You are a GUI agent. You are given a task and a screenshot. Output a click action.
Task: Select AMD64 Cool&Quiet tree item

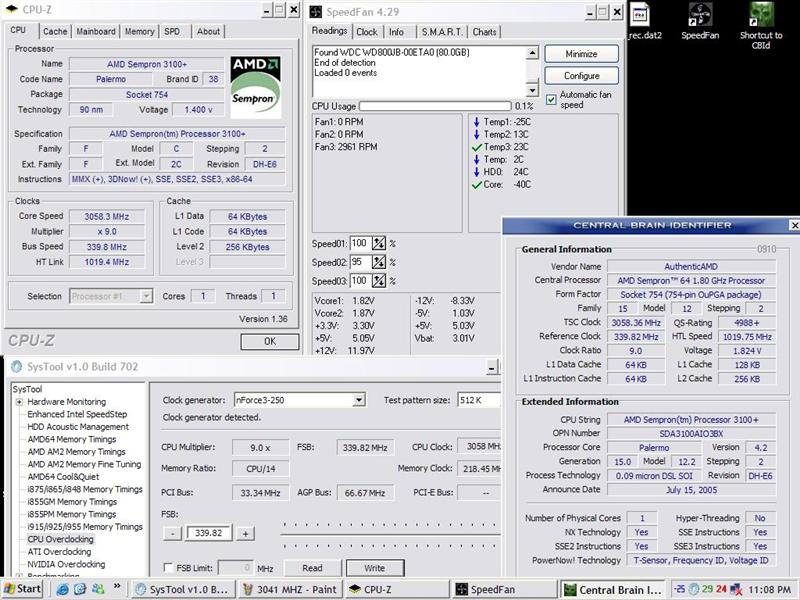coord(63,477)
